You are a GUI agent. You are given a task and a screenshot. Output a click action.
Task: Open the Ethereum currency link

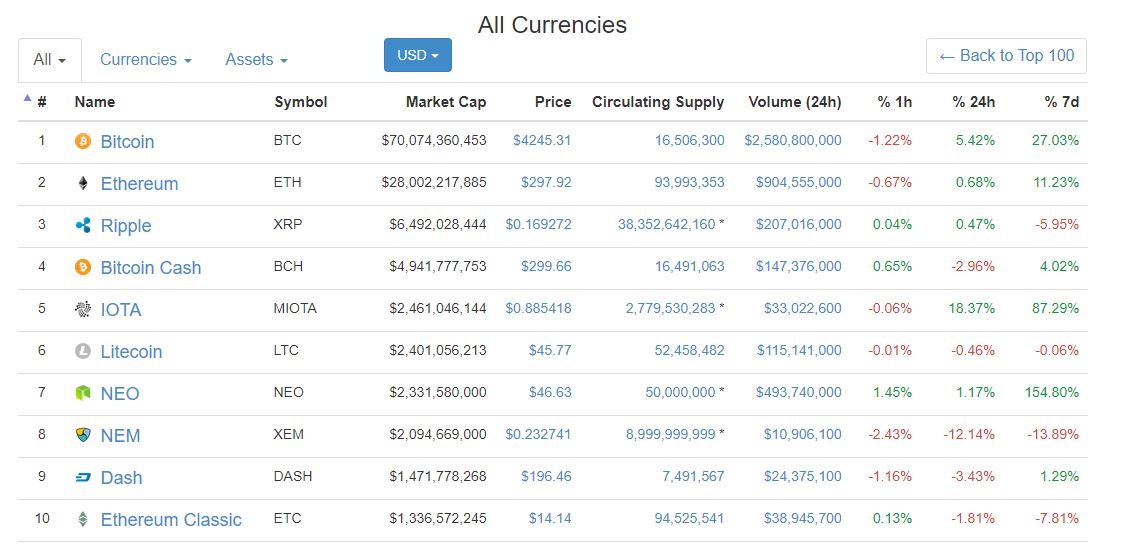[139, 184]
